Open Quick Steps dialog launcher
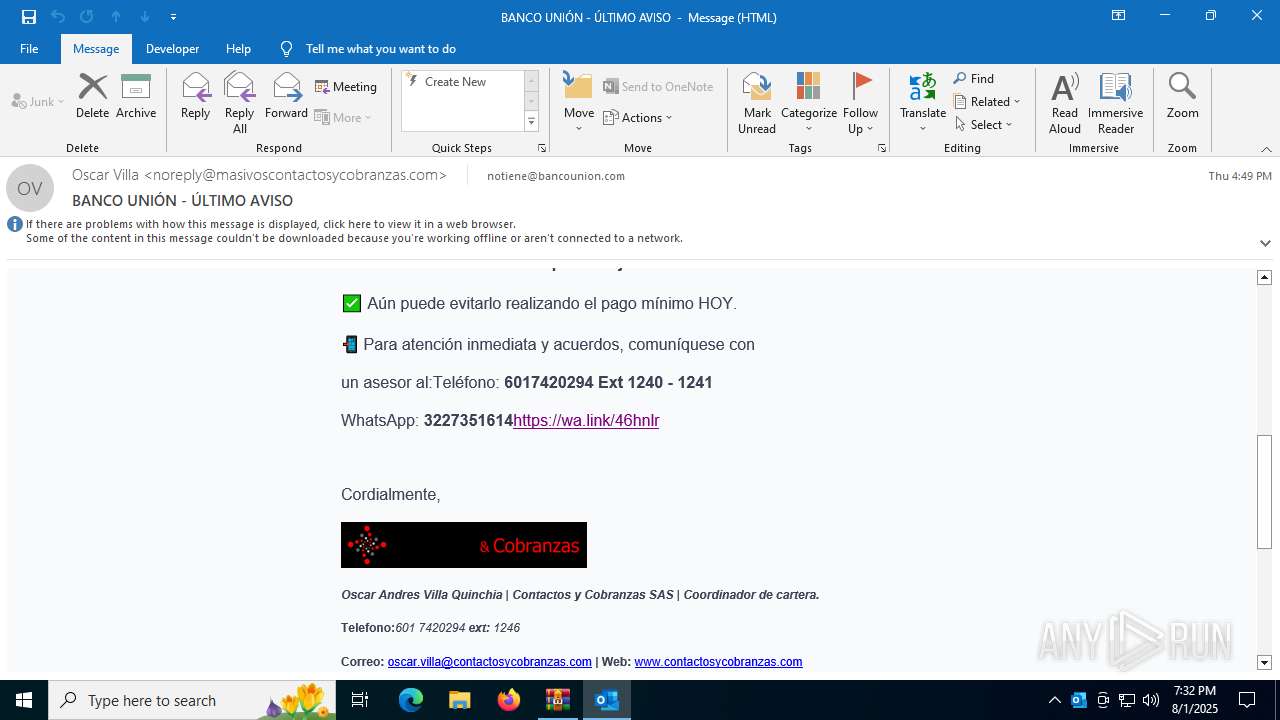 (x=542, y=148)
